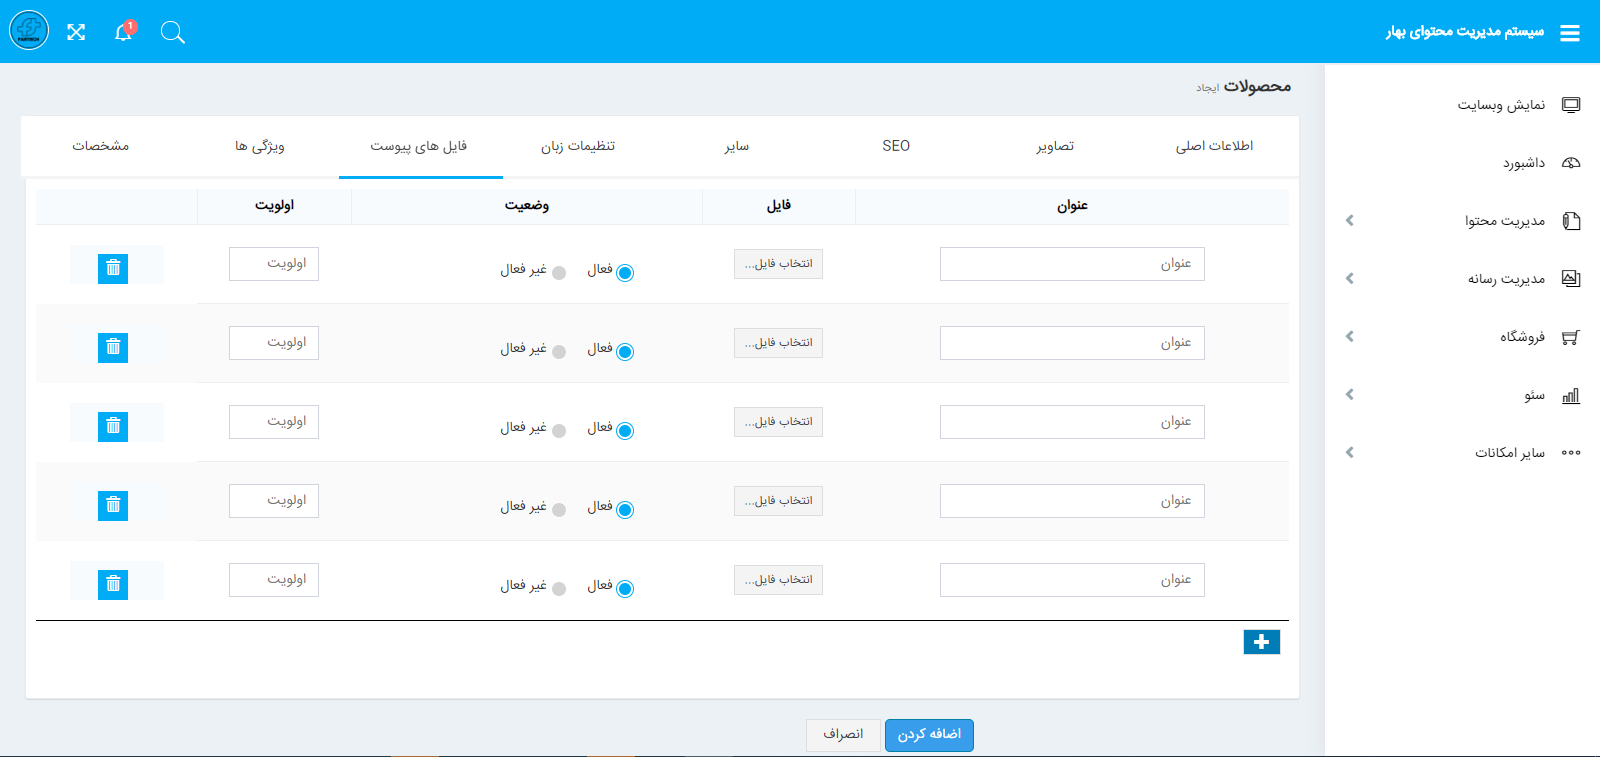Screen dimensions: 1600x757
Task: Click the اضافه کردن submit button
Action: [929, 735]
